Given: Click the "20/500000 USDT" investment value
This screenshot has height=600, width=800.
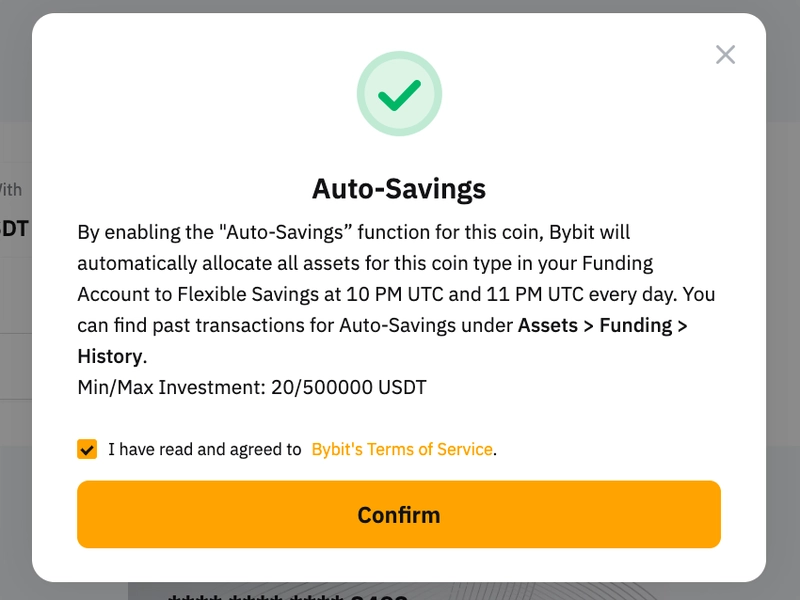Looking at the screenshot, I should 348,387.
